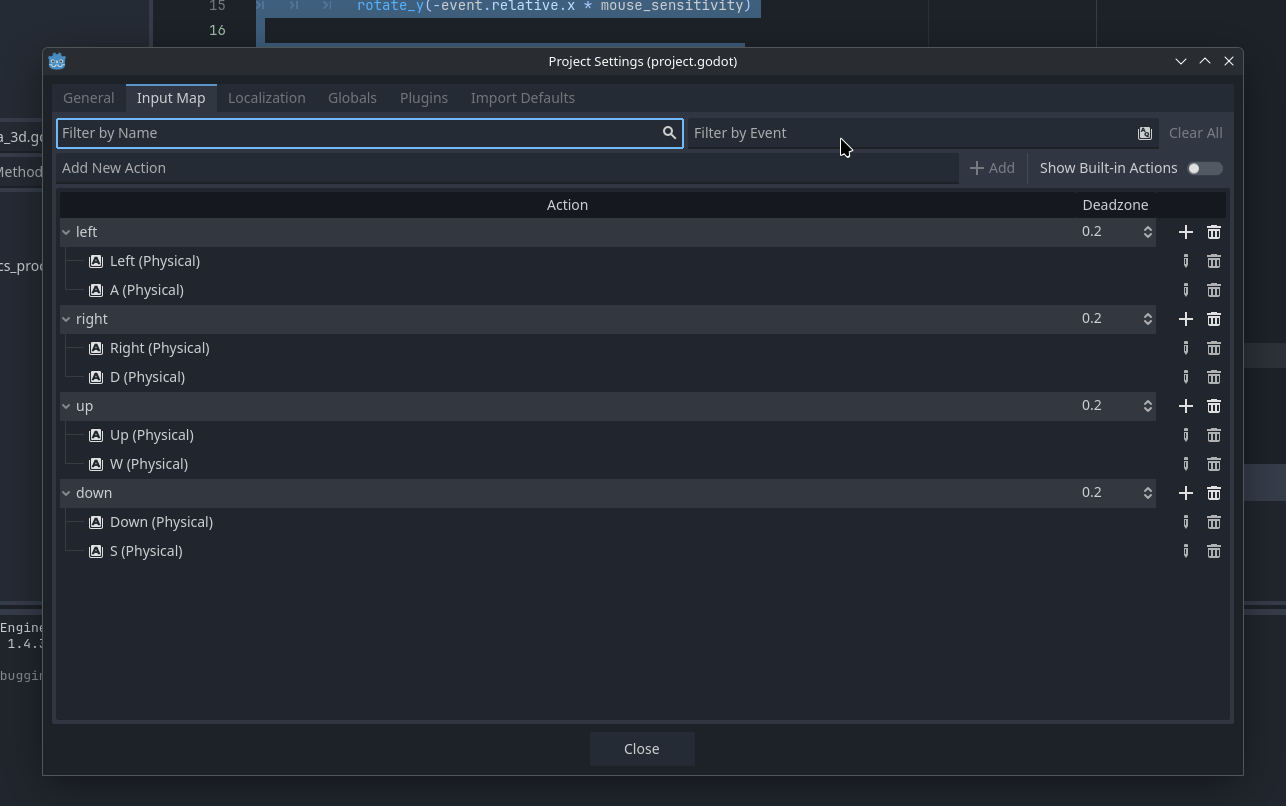Open the Localization tab
The height and width of the screenshot is (806, 1286).
266,98
